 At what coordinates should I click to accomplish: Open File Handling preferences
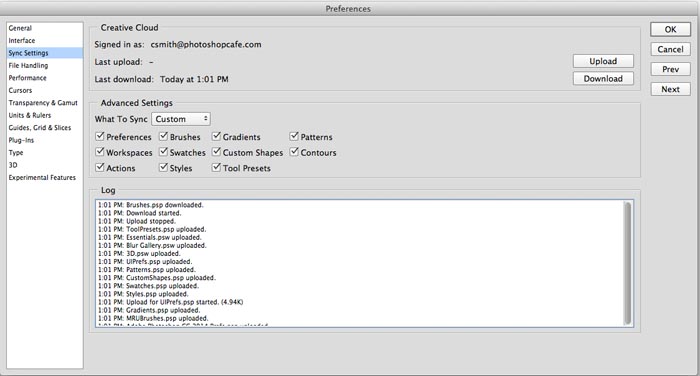45,66
